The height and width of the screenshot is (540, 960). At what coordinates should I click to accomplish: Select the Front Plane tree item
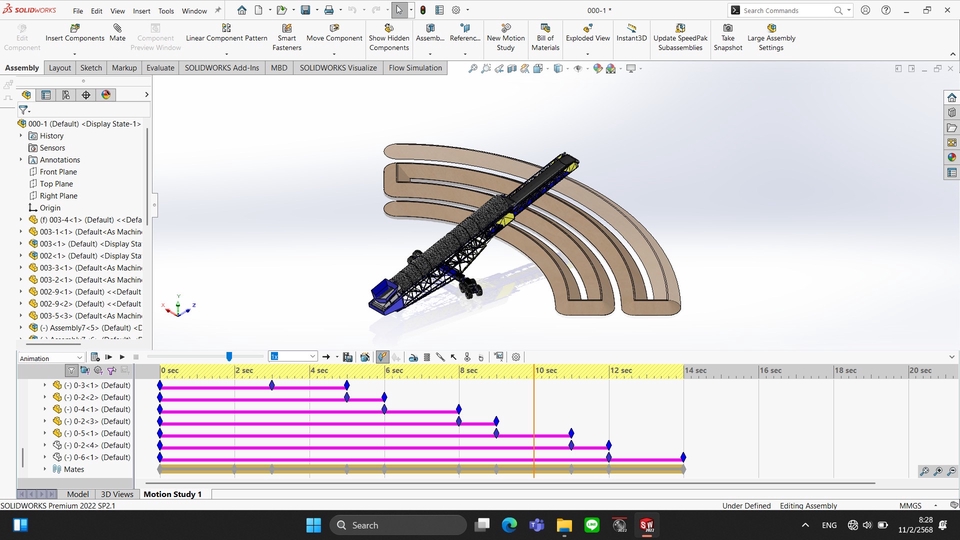tap(58, 172)
